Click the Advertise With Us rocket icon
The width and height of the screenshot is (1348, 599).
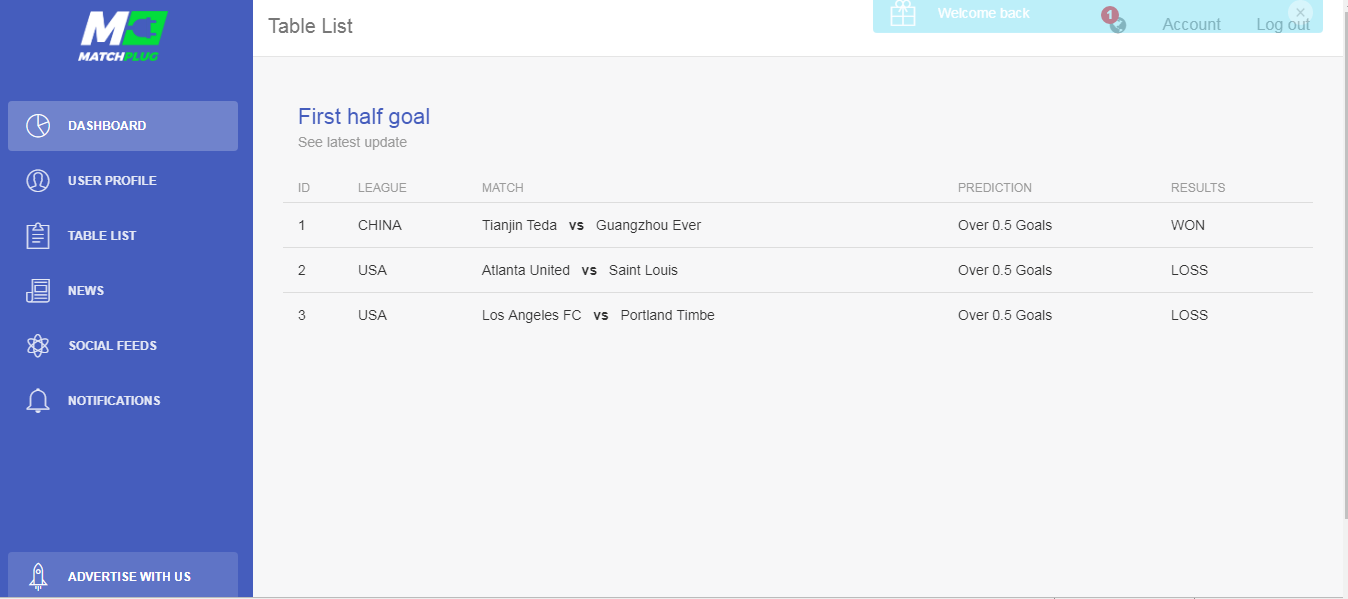[38, 576]
